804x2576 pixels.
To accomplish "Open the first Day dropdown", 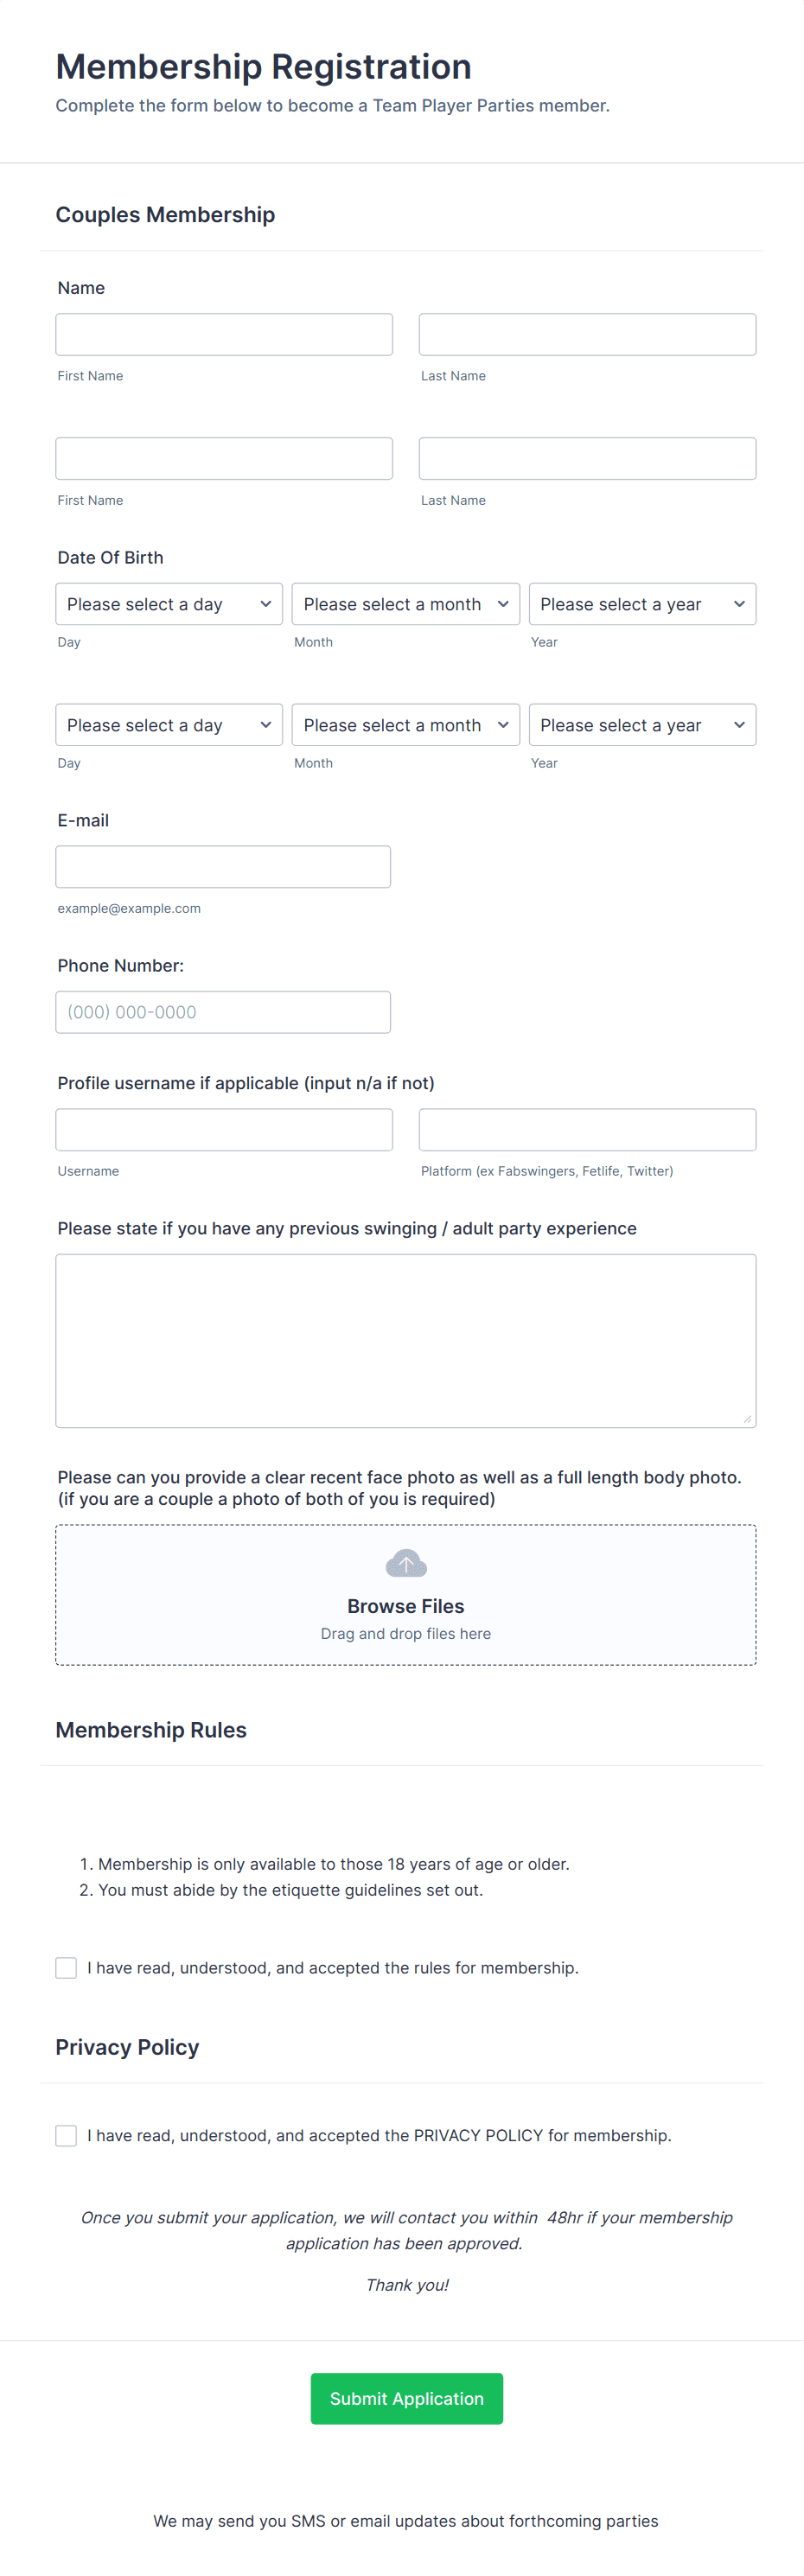I will (168, 604).
